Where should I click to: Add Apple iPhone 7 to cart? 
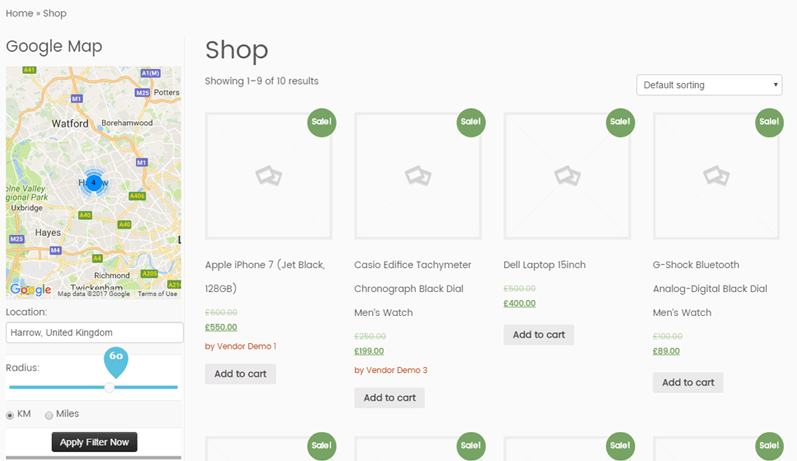240,374
